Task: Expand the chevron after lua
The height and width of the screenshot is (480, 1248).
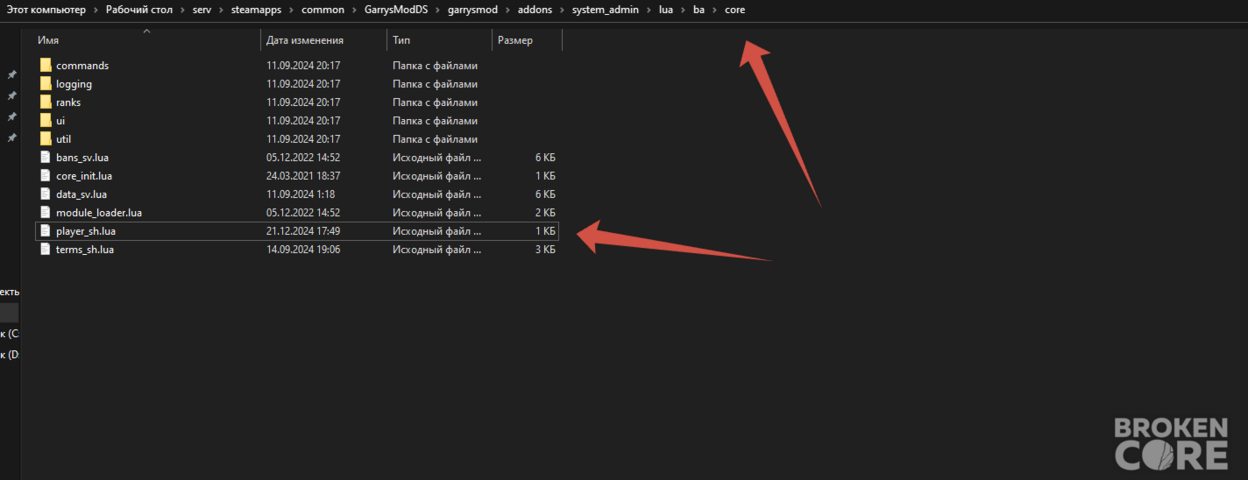Action: click(x=683, y=10)
